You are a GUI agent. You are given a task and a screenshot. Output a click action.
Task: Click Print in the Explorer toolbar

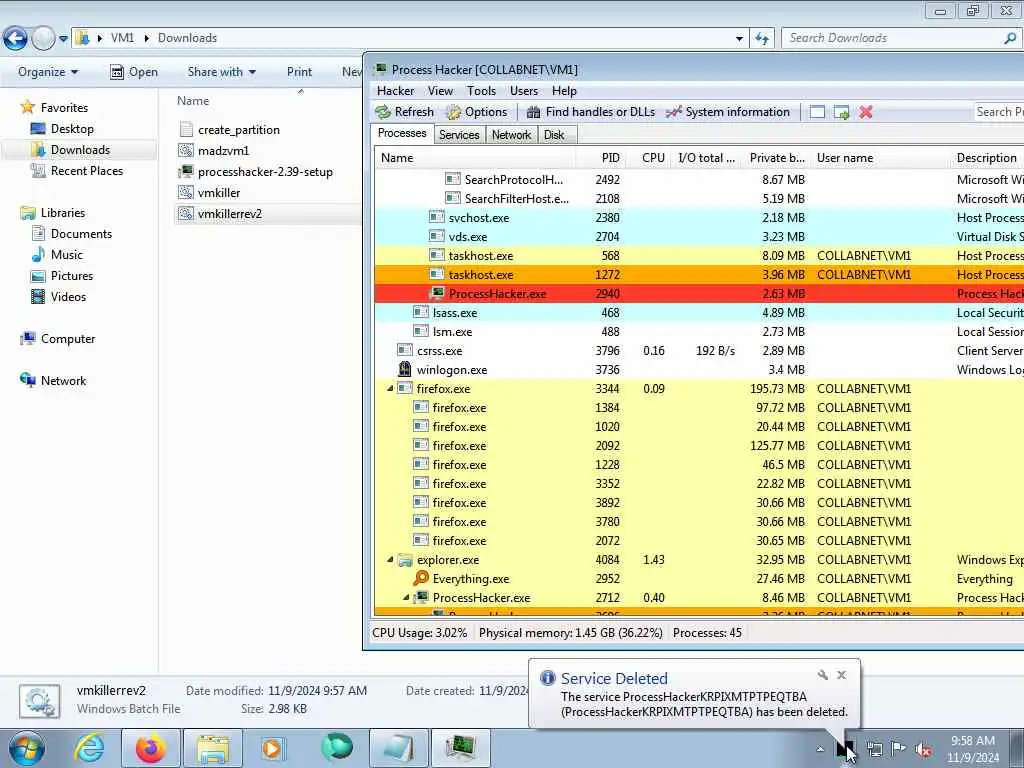pyautogui.click(x=299, y=72)
